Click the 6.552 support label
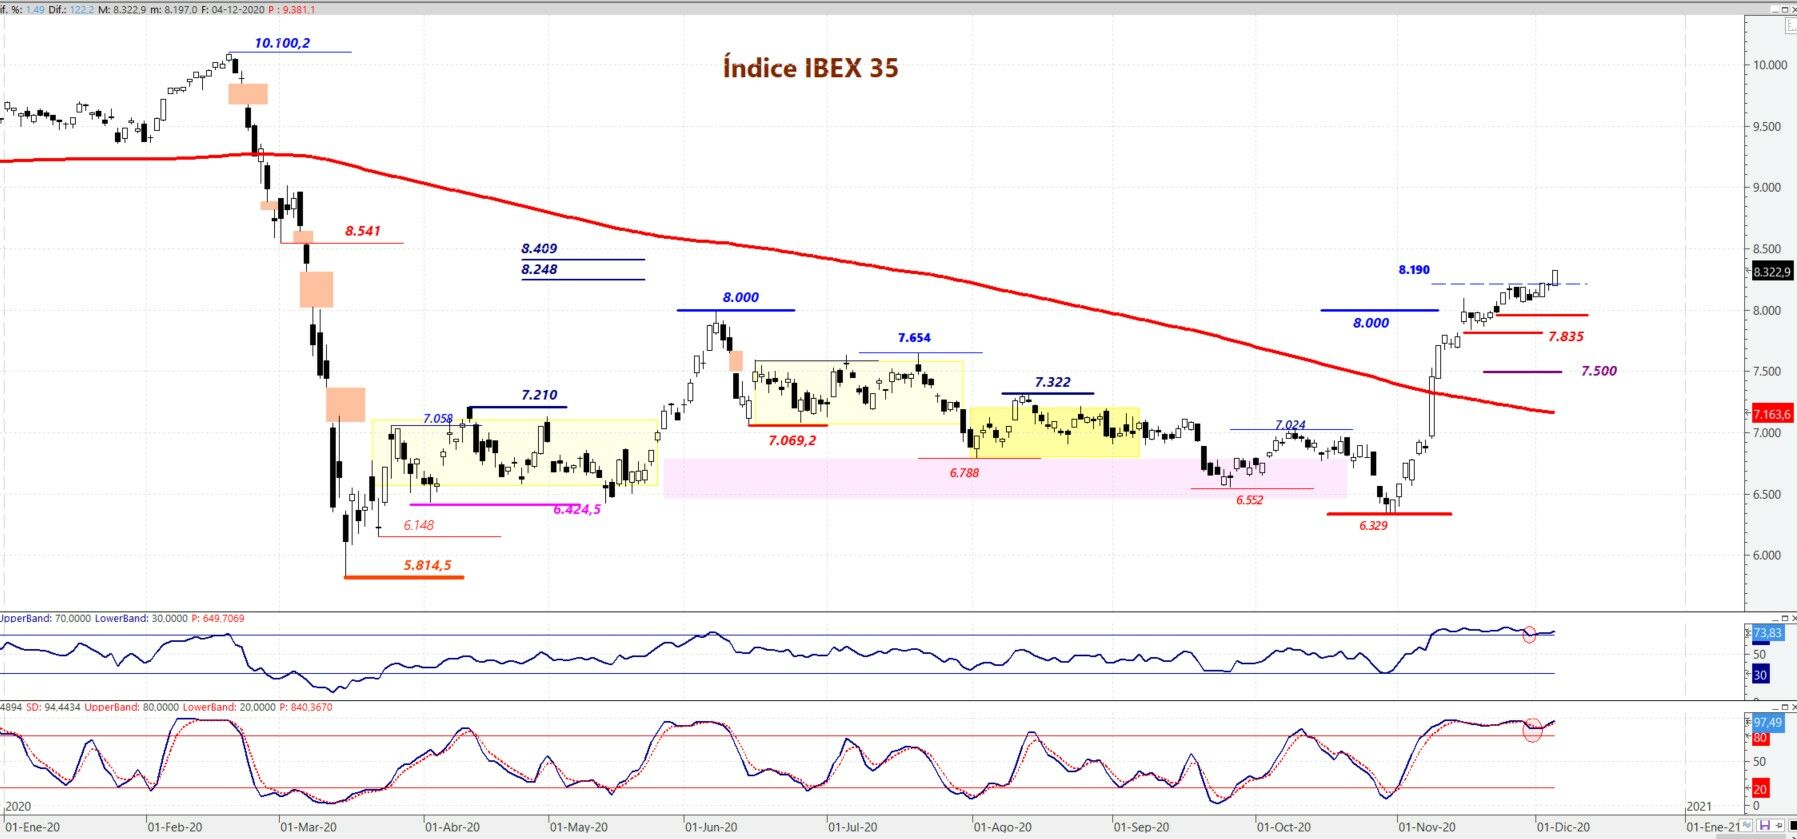The image size is (1797, 839). [x=1249, y=500]
